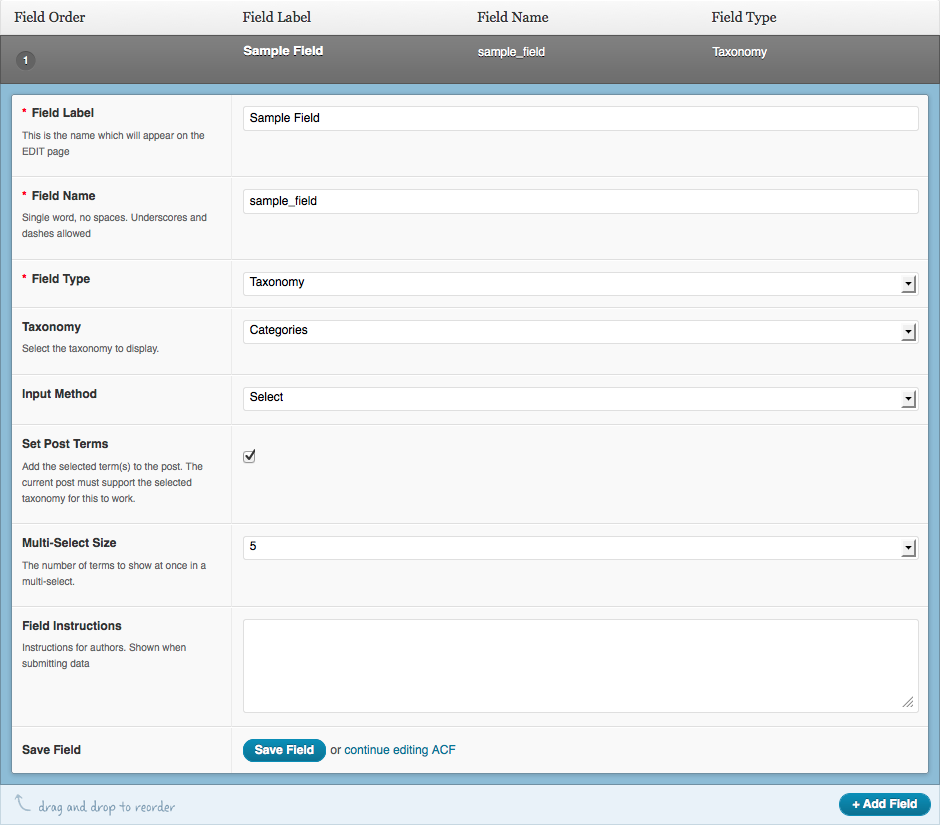Click the field order number 1 circle
This screenshot has height=826, width=940.
[26, 61]
